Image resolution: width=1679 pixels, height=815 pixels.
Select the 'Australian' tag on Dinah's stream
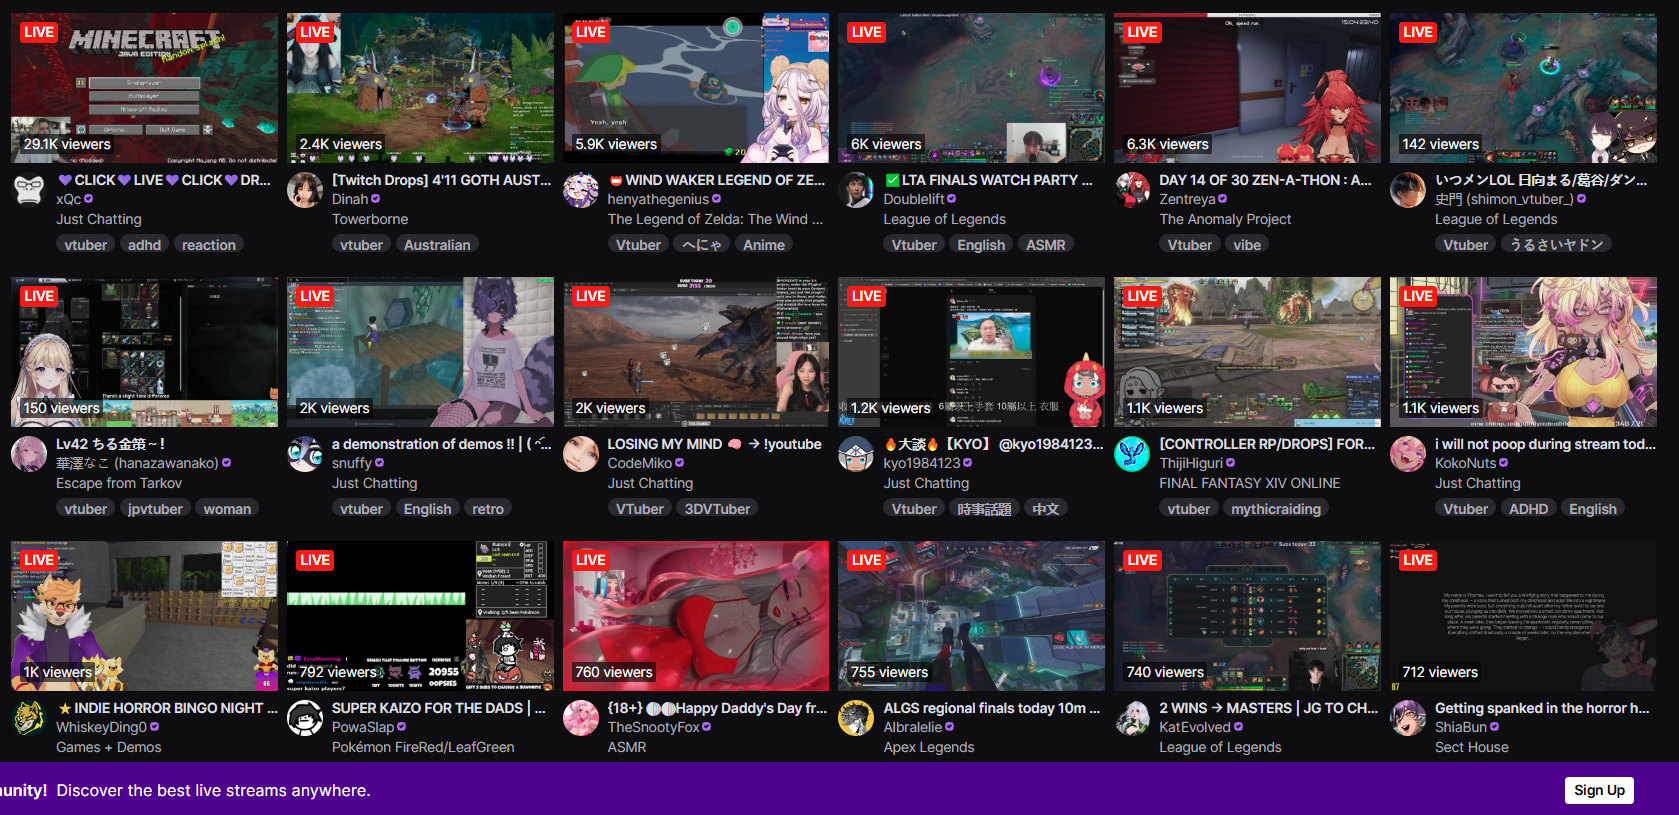437,245
